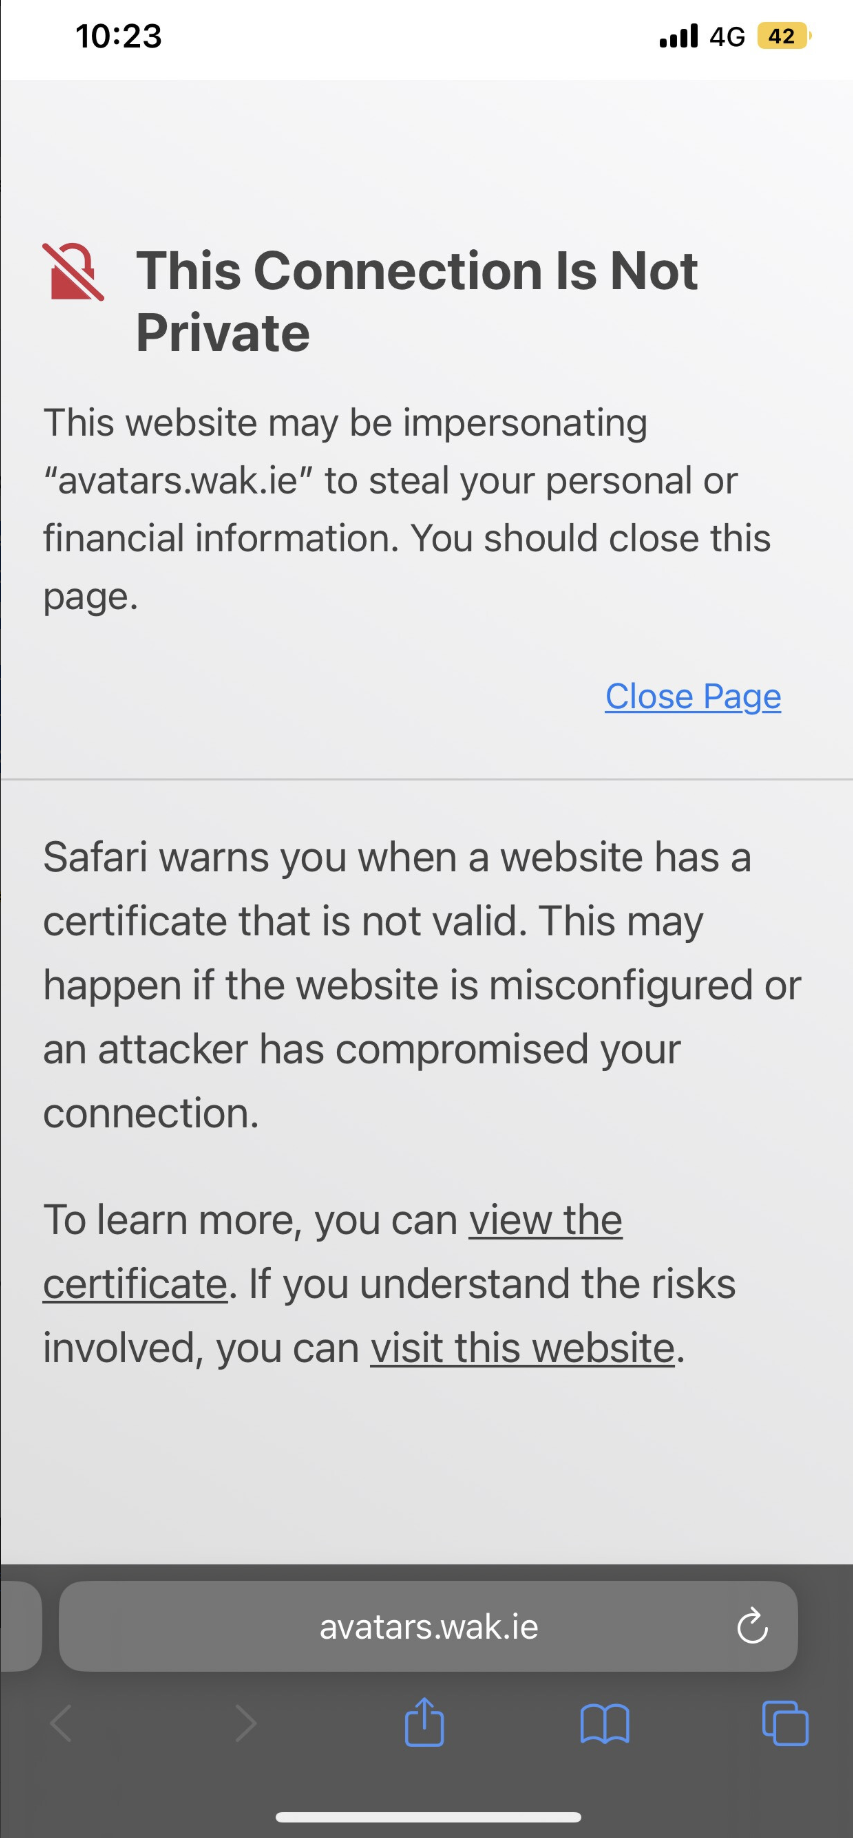Go forward with the forward arrow

click(245, 1723)
